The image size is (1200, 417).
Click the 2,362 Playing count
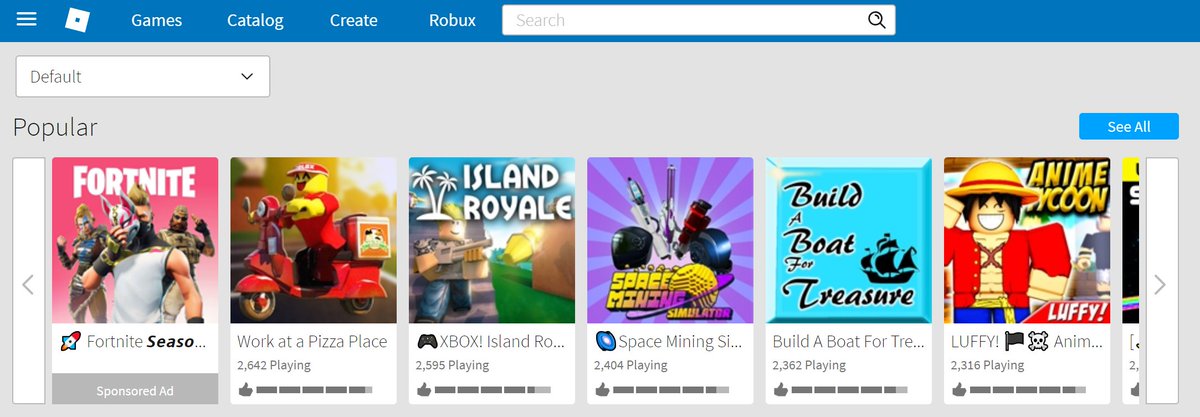coord(809,365)
